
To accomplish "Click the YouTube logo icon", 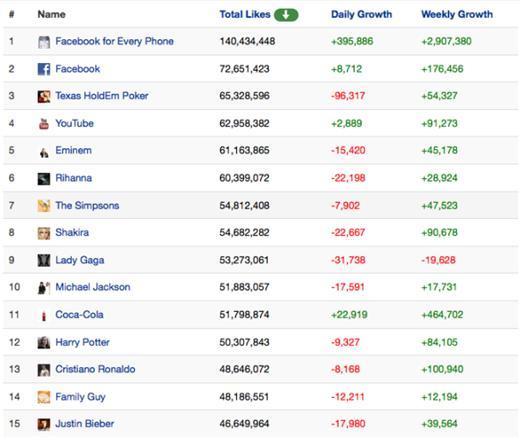I will (44, 124).
